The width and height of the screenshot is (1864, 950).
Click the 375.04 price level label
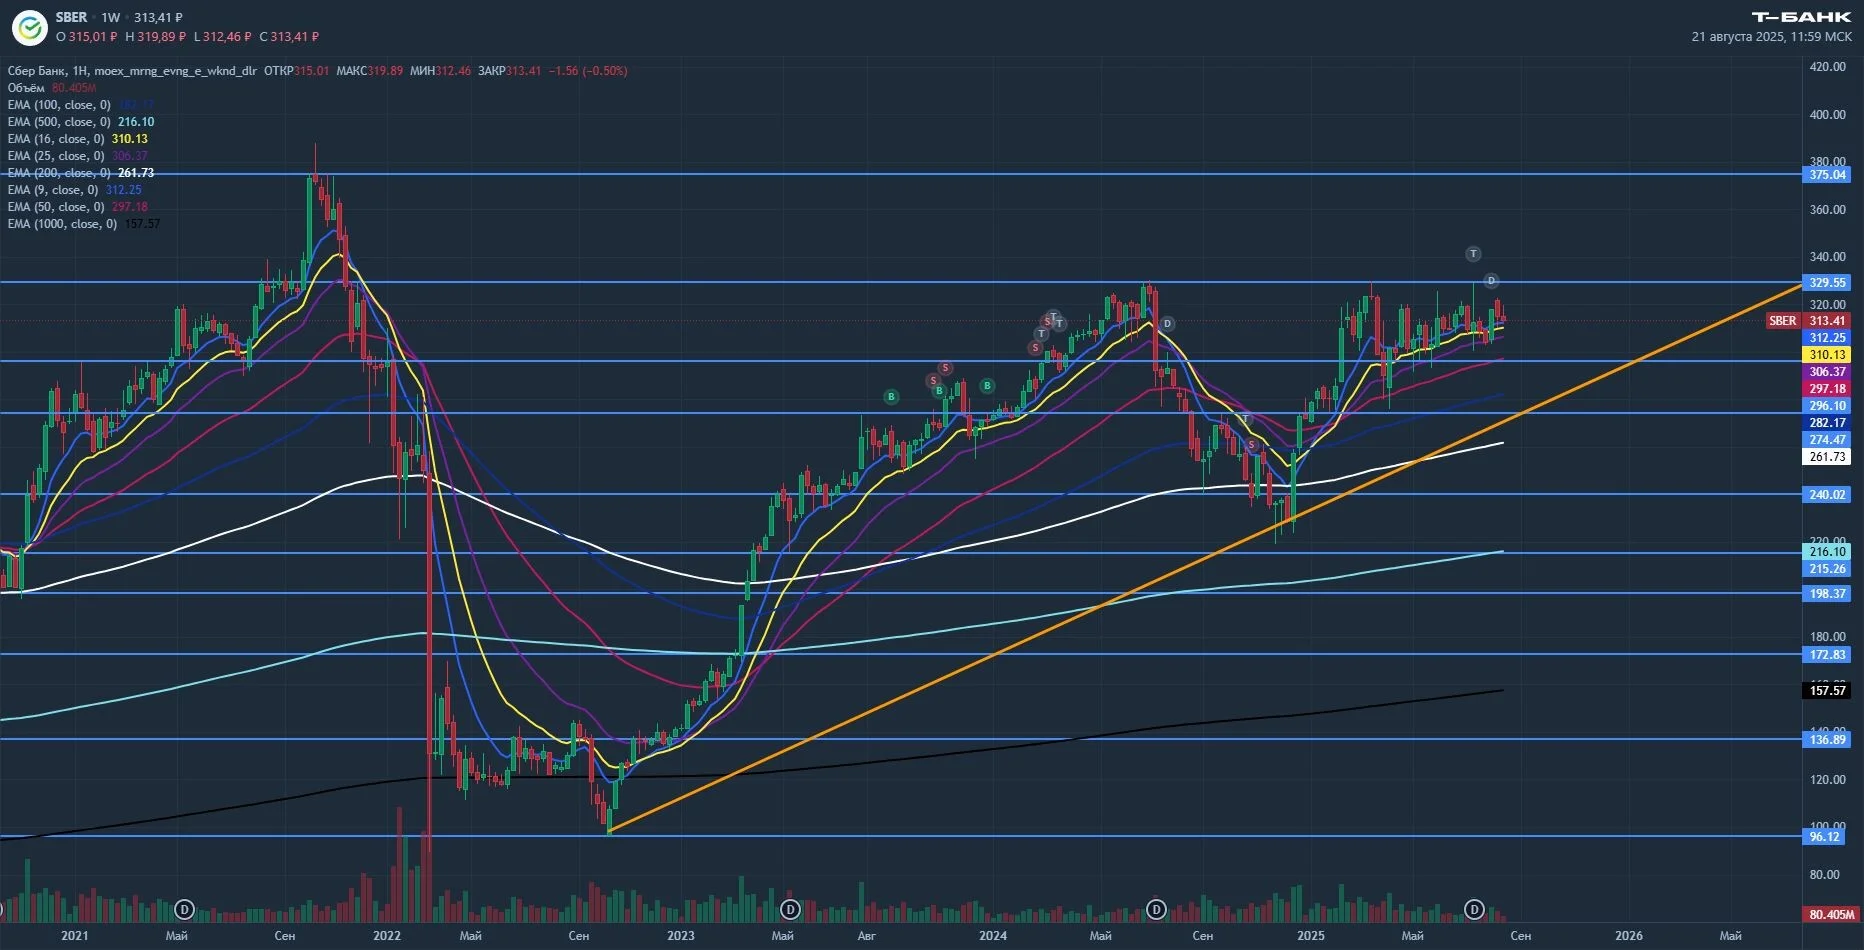(x=1827, y=174)
